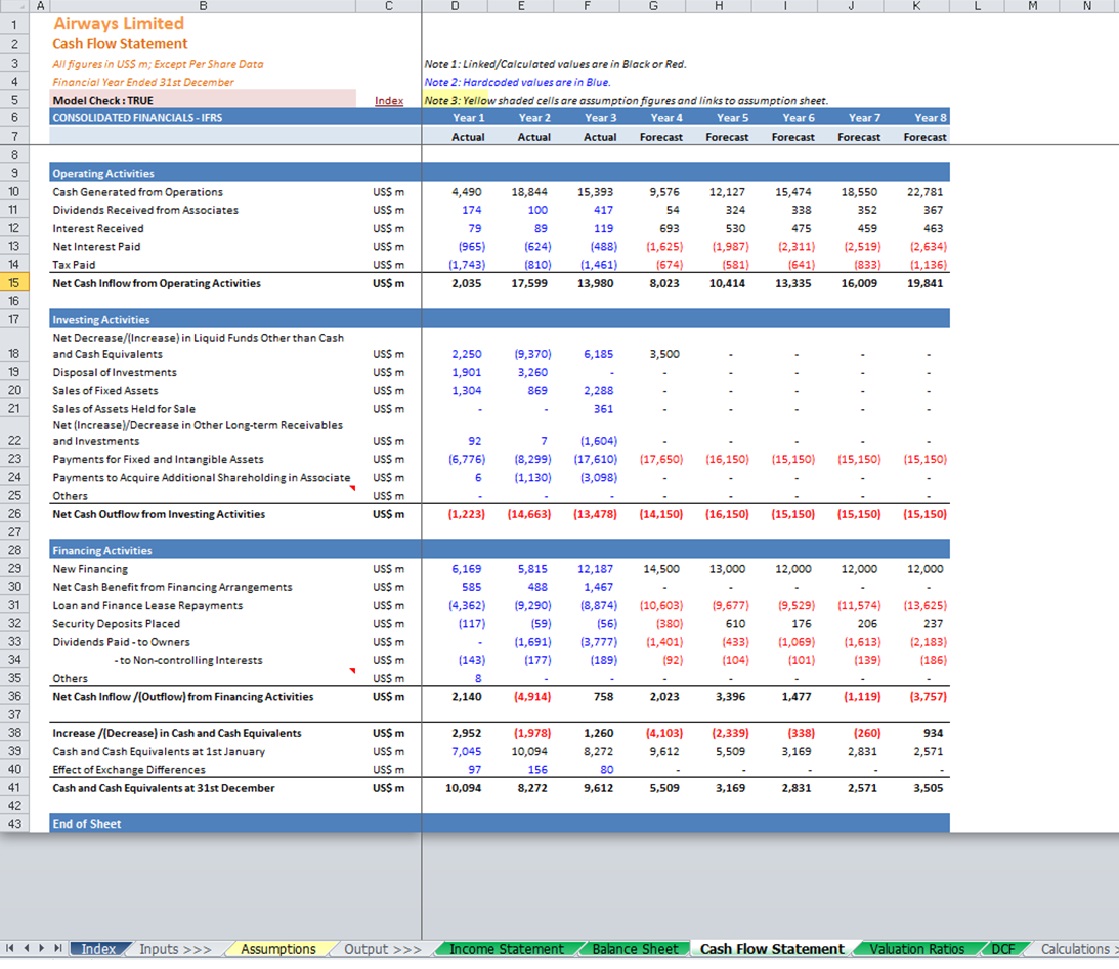Follow the Index hyperlink in cell C5
The height and width of the screenshot is (969, 1119).
click(x=389, y=101)
